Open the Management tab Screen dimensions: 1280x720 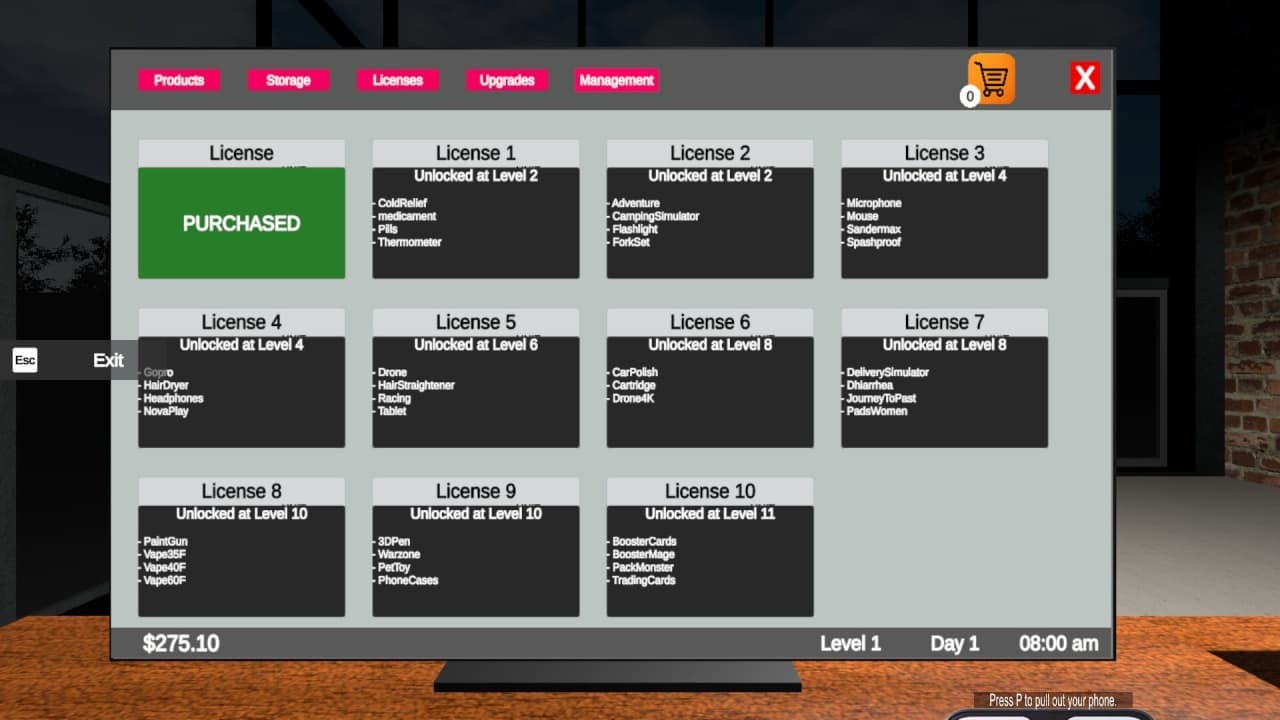coord(616,80)
